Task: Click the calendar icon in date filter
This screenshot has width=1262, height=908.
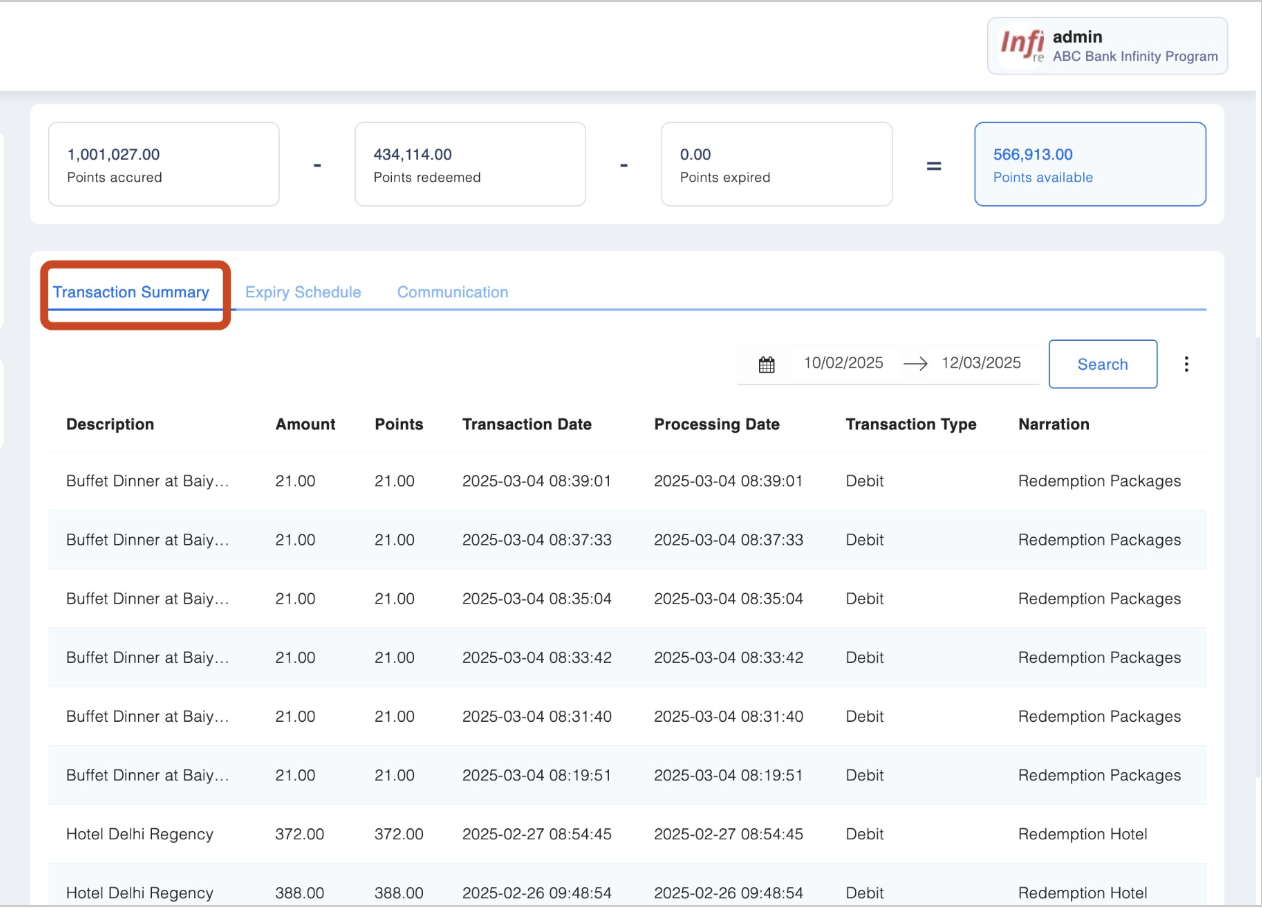Action: (x=766, y=365)
